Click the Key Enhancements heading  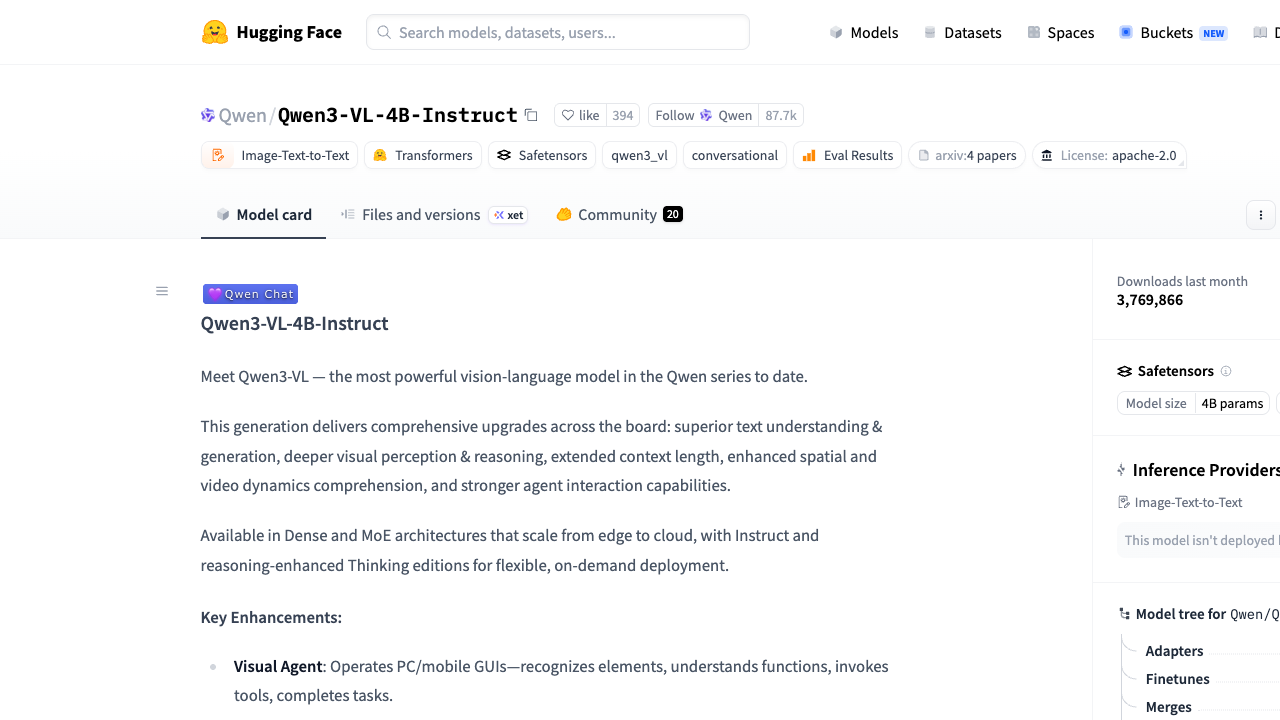[271, 617]
